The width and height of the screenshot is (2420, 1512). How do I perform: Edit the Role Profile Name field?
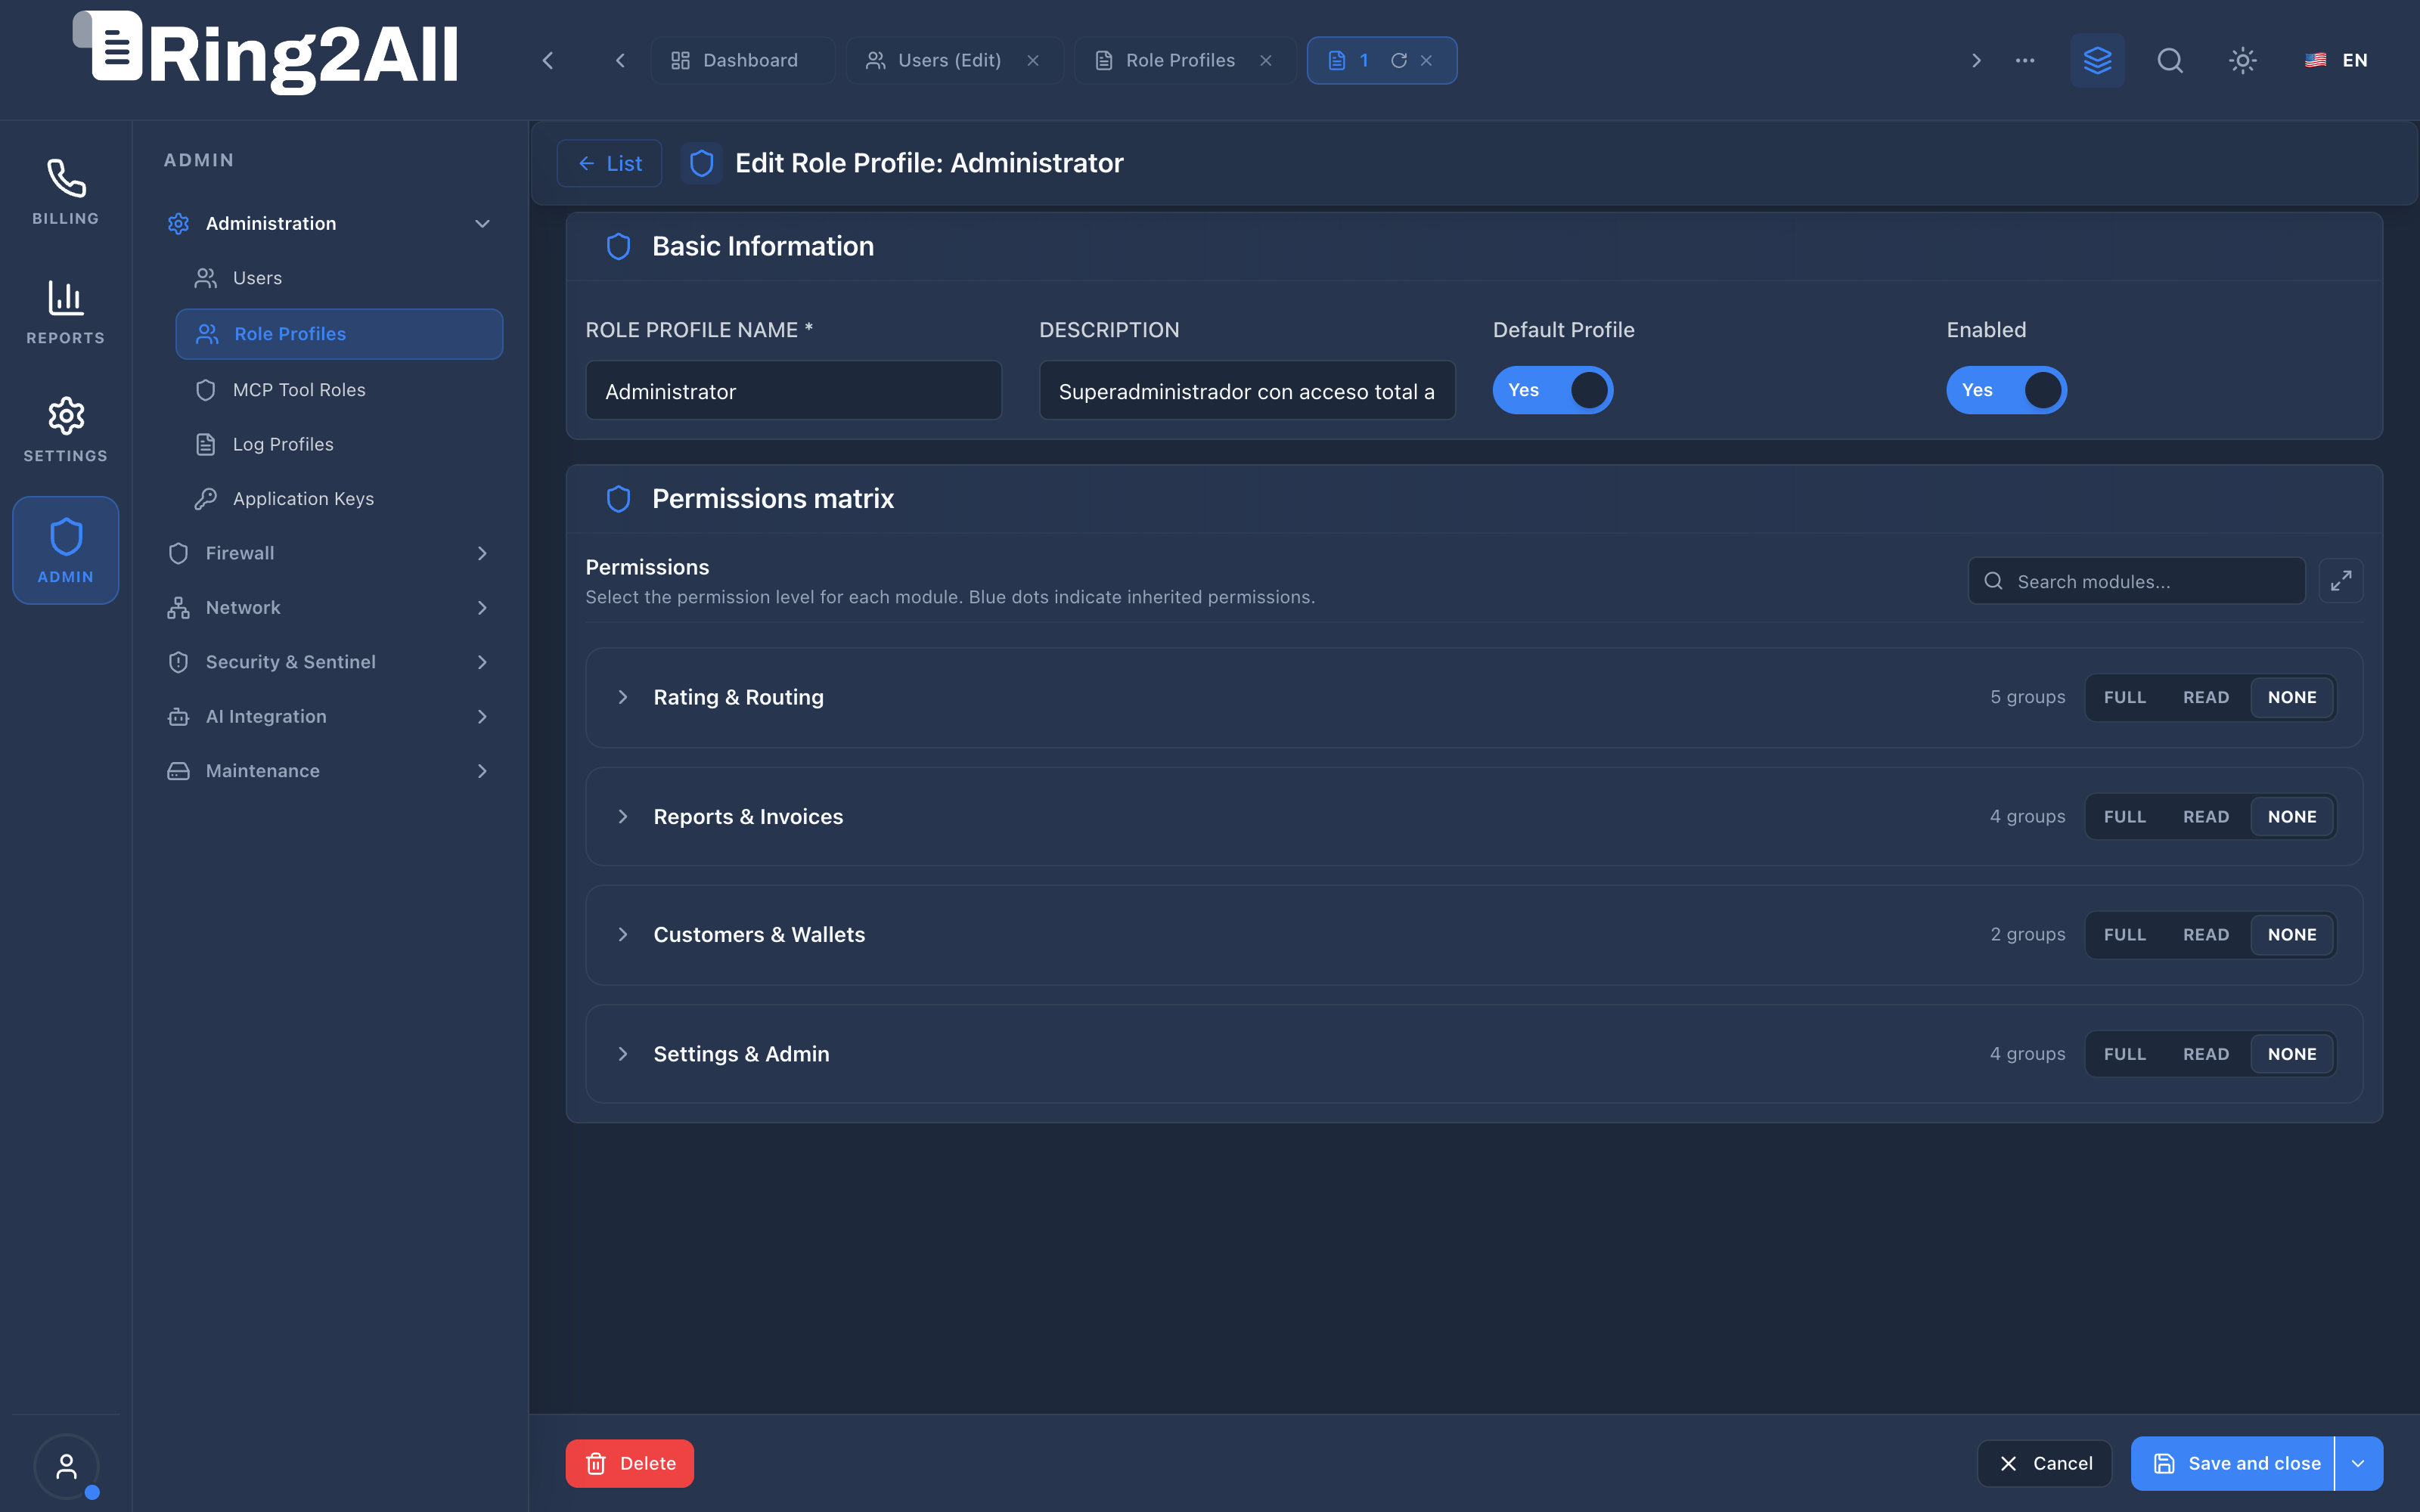click(x=793, y=391)
